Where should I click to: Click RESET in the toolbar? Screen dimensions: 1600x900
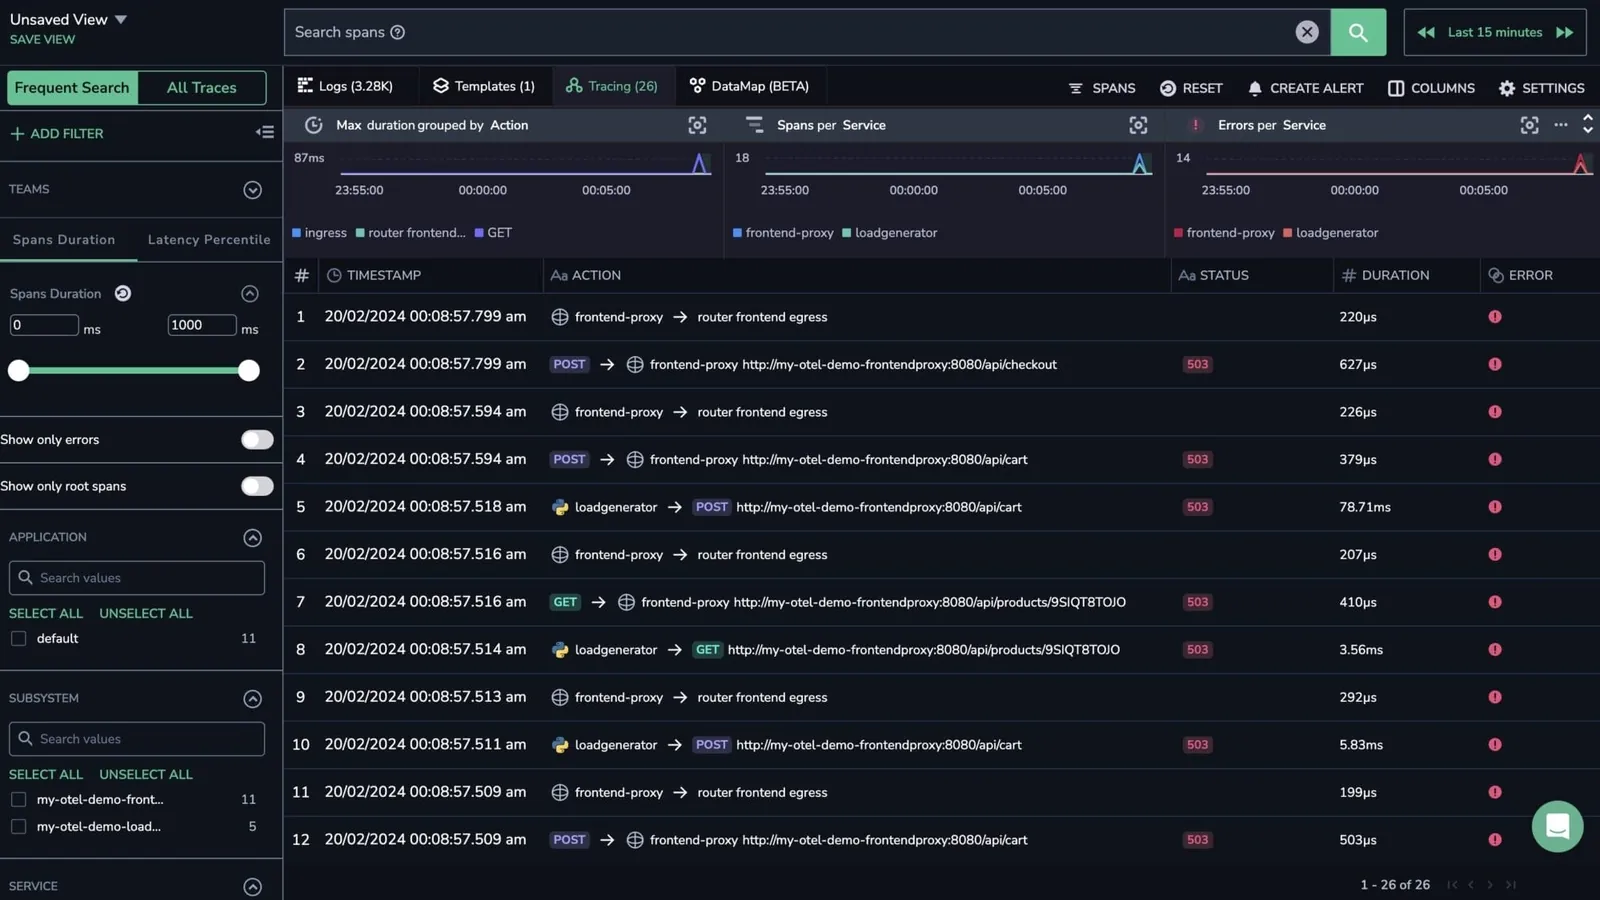click(x=1190, y=88)
